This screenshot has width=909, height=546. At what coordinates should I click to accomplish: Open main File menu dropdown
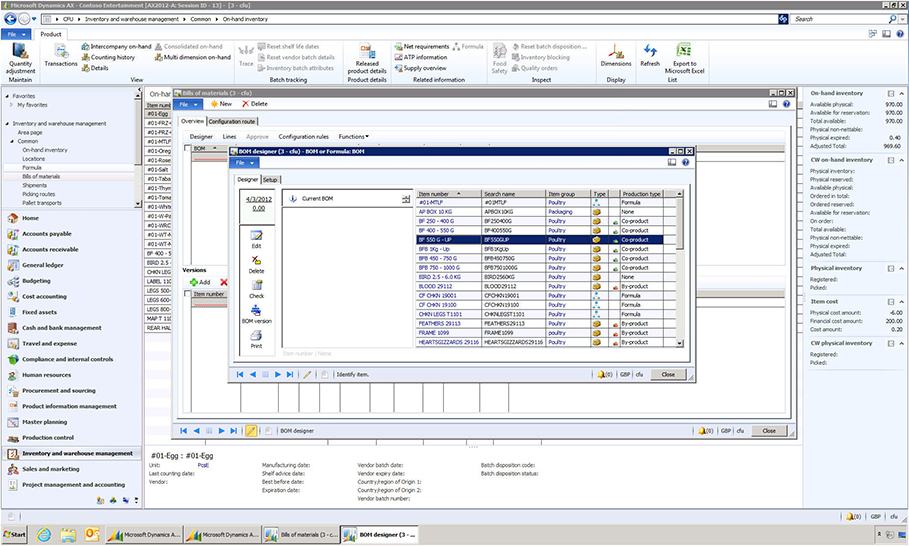click(16, 34)
